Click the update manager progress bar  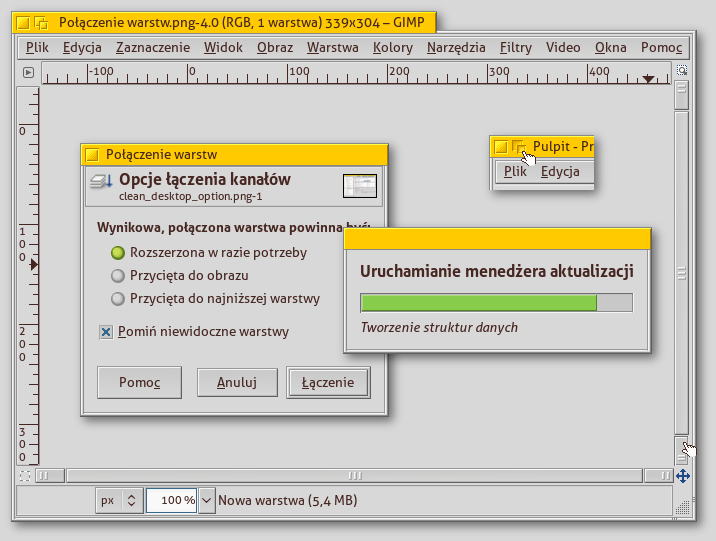[496, 303]
